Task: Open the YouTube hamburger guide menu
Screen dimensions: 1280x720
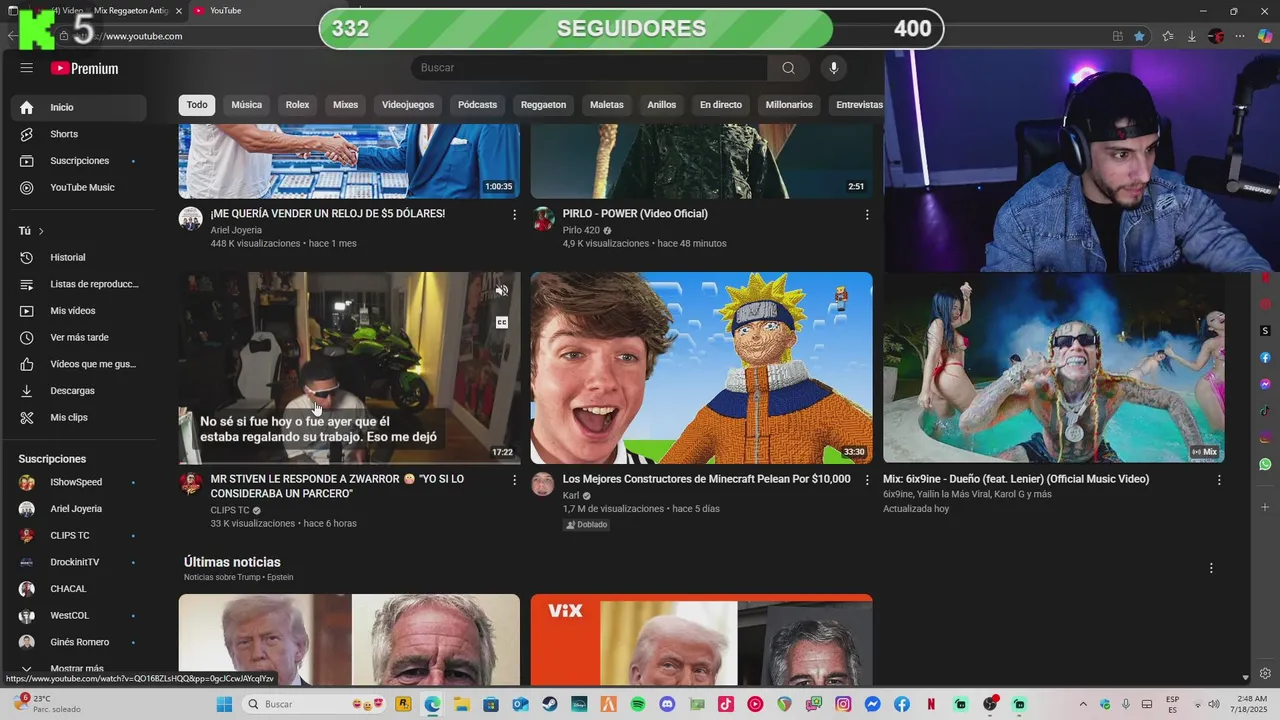Action: pos(27,68)
